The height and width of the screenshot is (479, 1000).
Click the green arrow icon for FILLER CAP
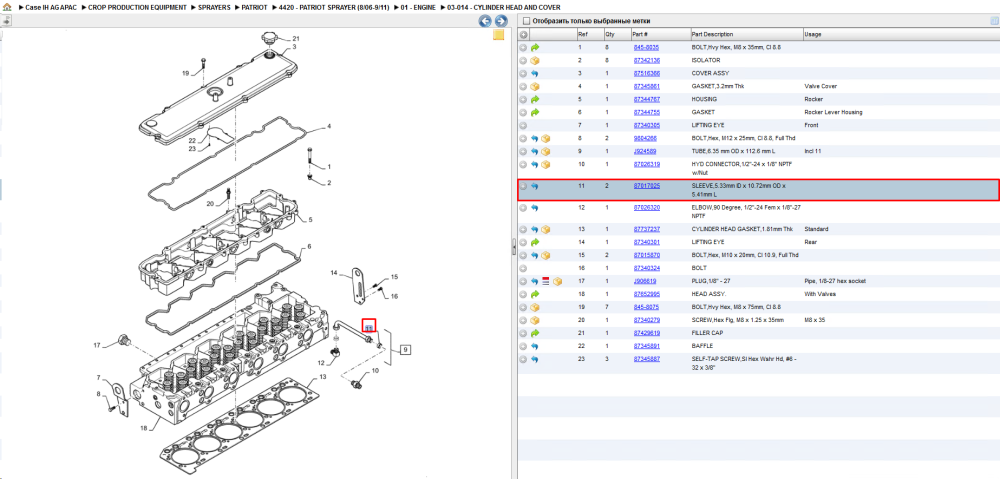tap(535, 333)
